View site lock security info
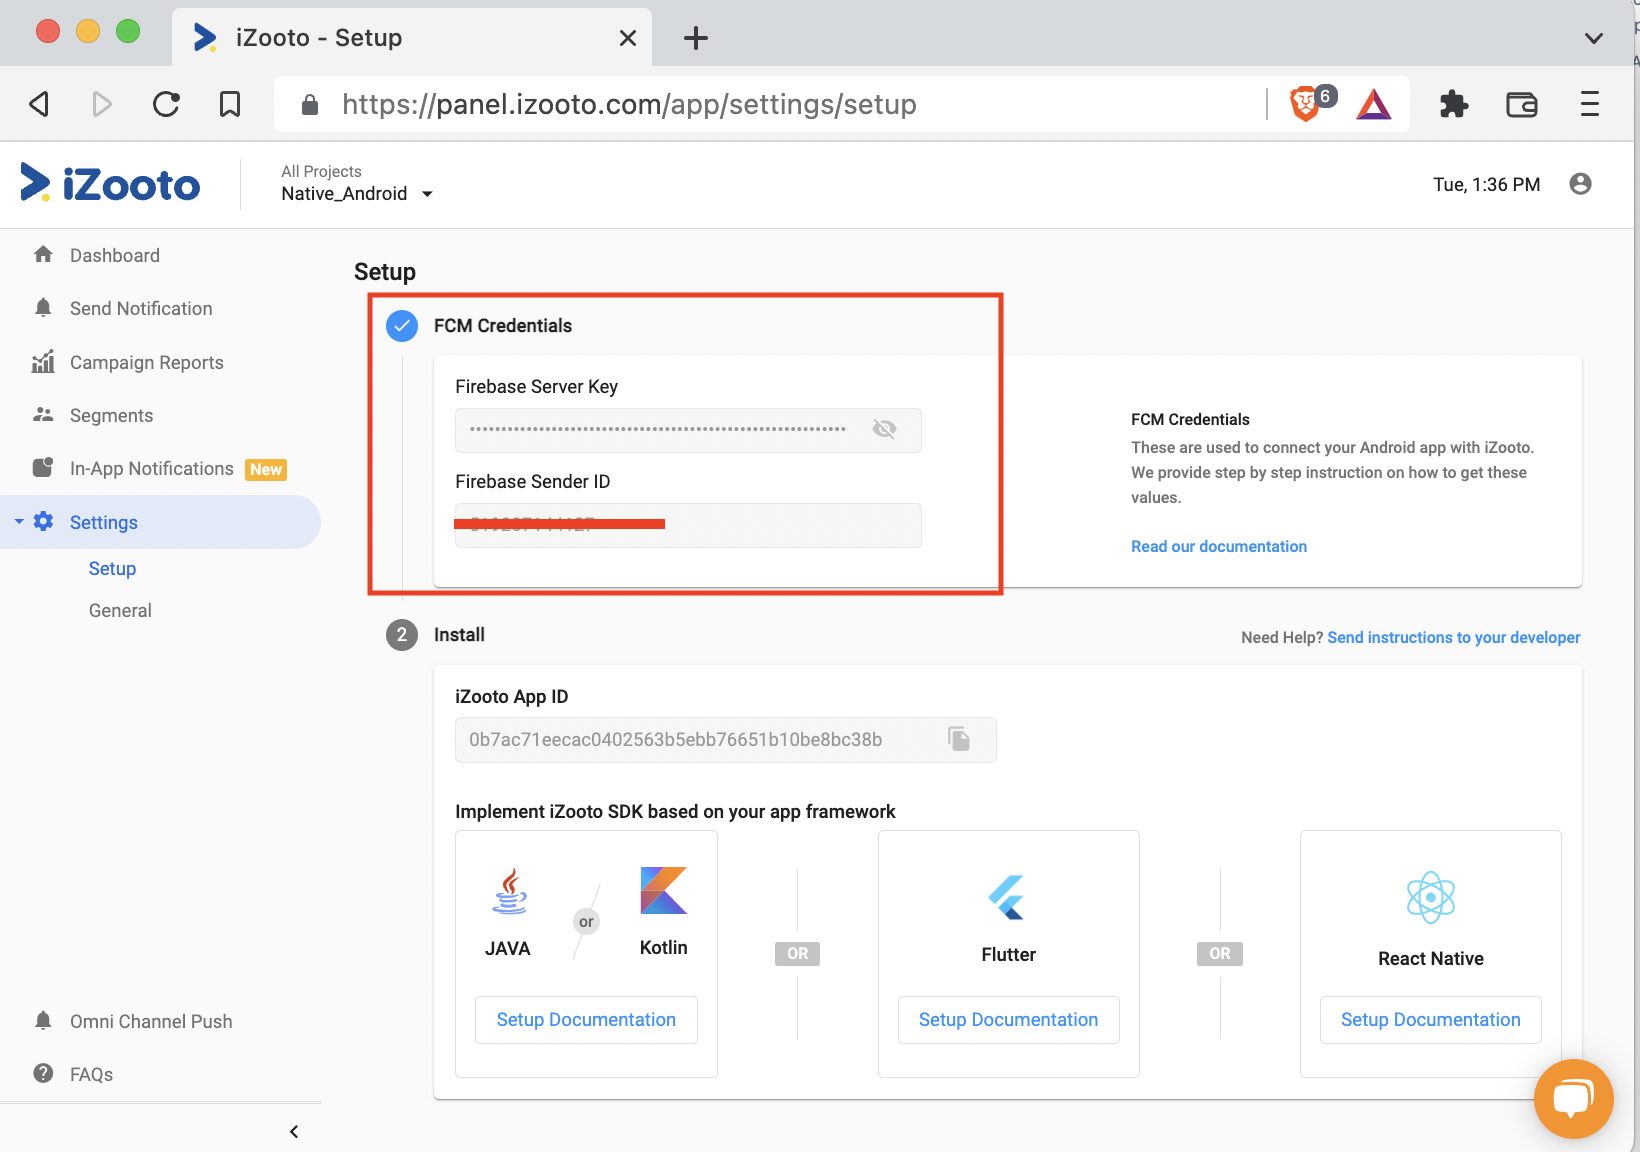The width and height of the screenshot is (1640, 1152). click(x=310, y=104)
